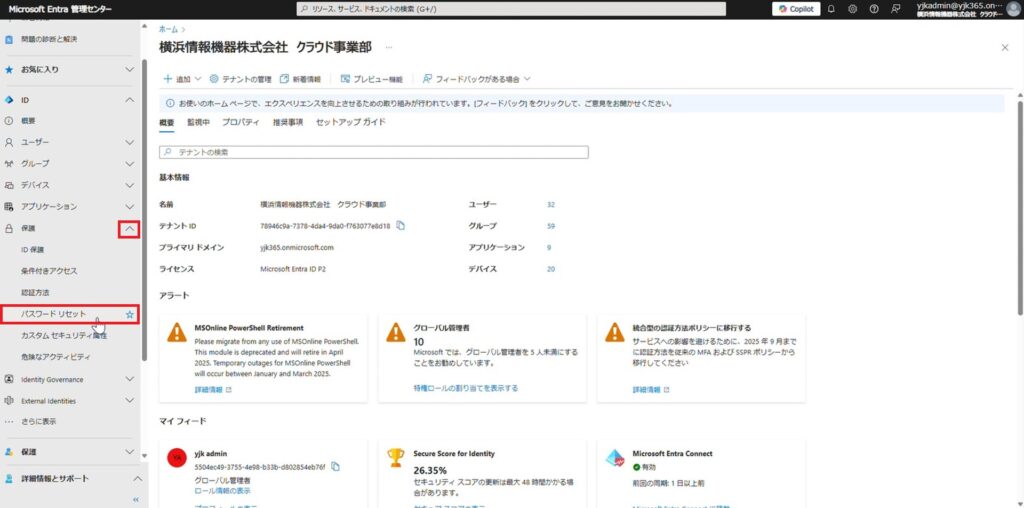Expand Identity Governance chevron

tap(129, 379)
